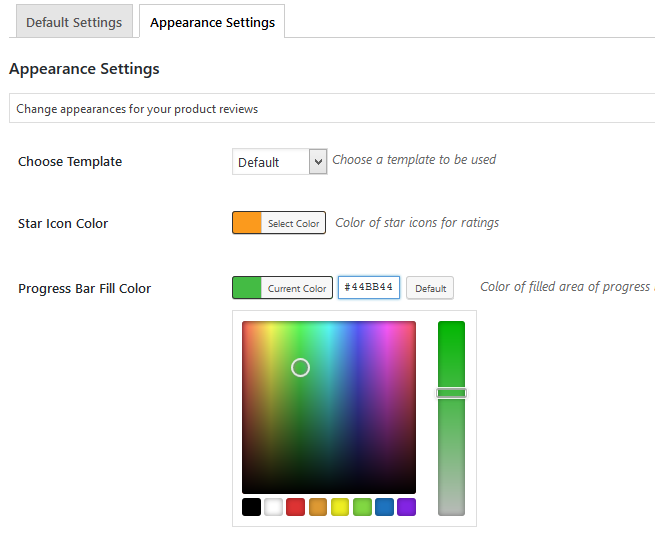Click the Star Icon Color label
Image resolution: width=655 pixels, height=543 pixels.
(63, 224)
